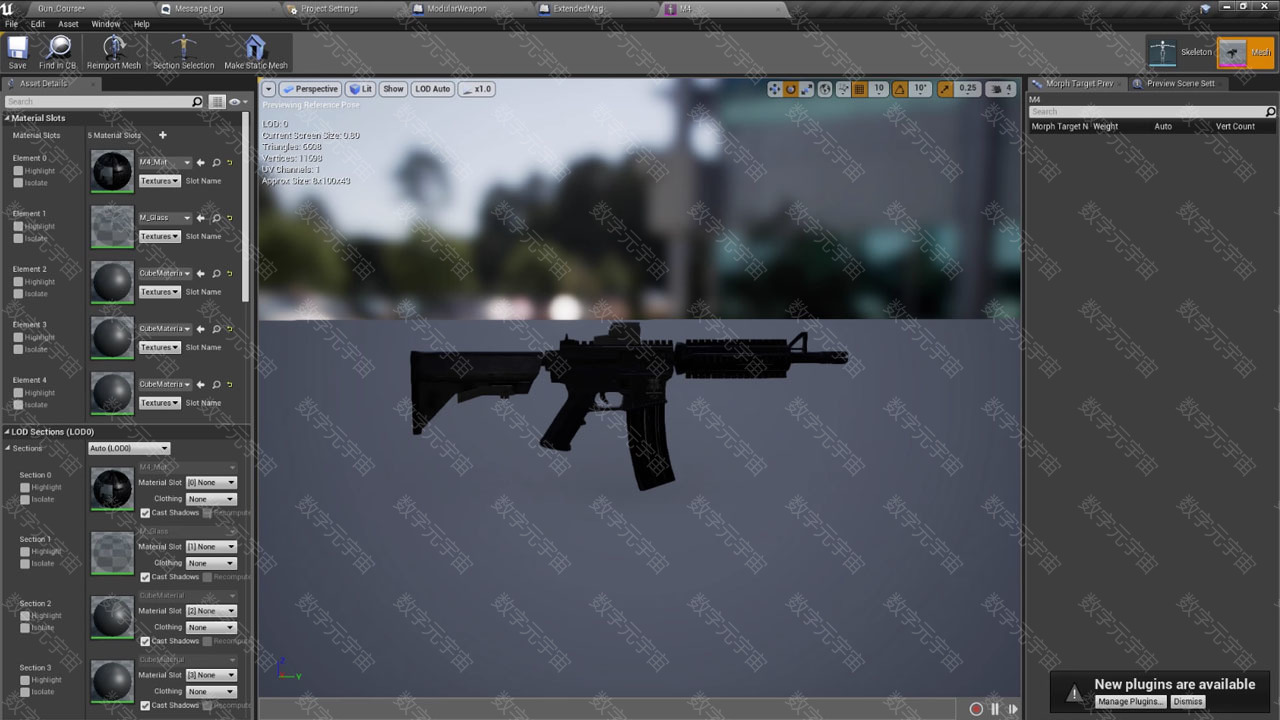Open the Window menu
The height and width of the screenshot is (720, 1280).
(106, 24)
